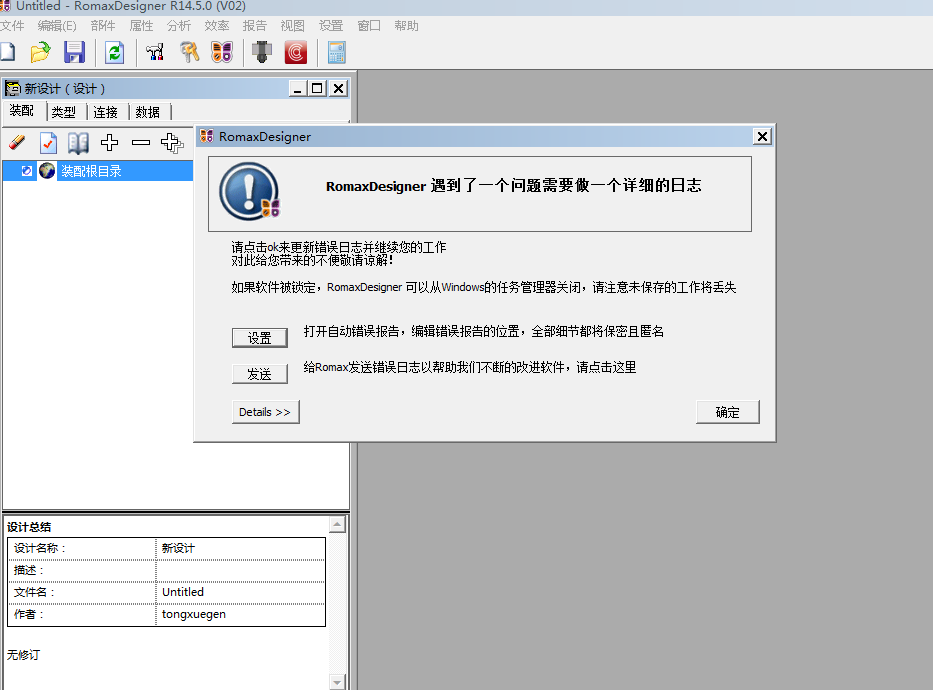Screen dimensions: 933x690
Task: Click the stacked plus expand-all icon
Action: pyautogui.click(x=173, y=143)
